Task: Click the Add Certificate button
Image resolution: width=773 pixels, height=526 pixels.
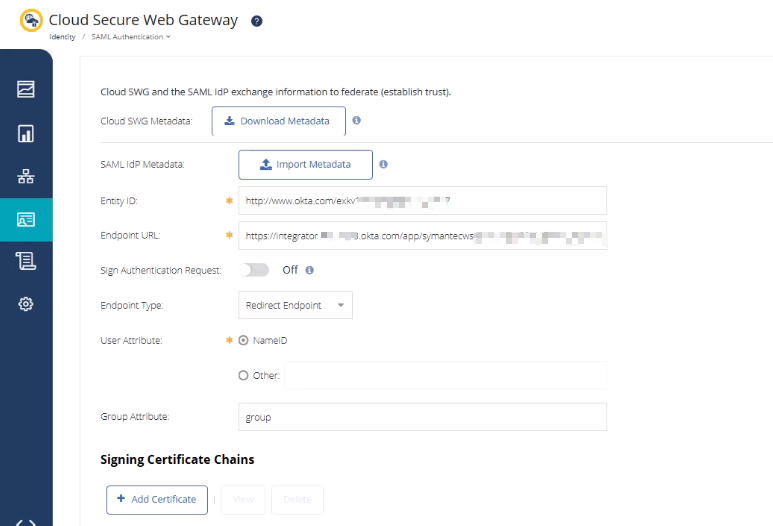Action: pos(157,500)
